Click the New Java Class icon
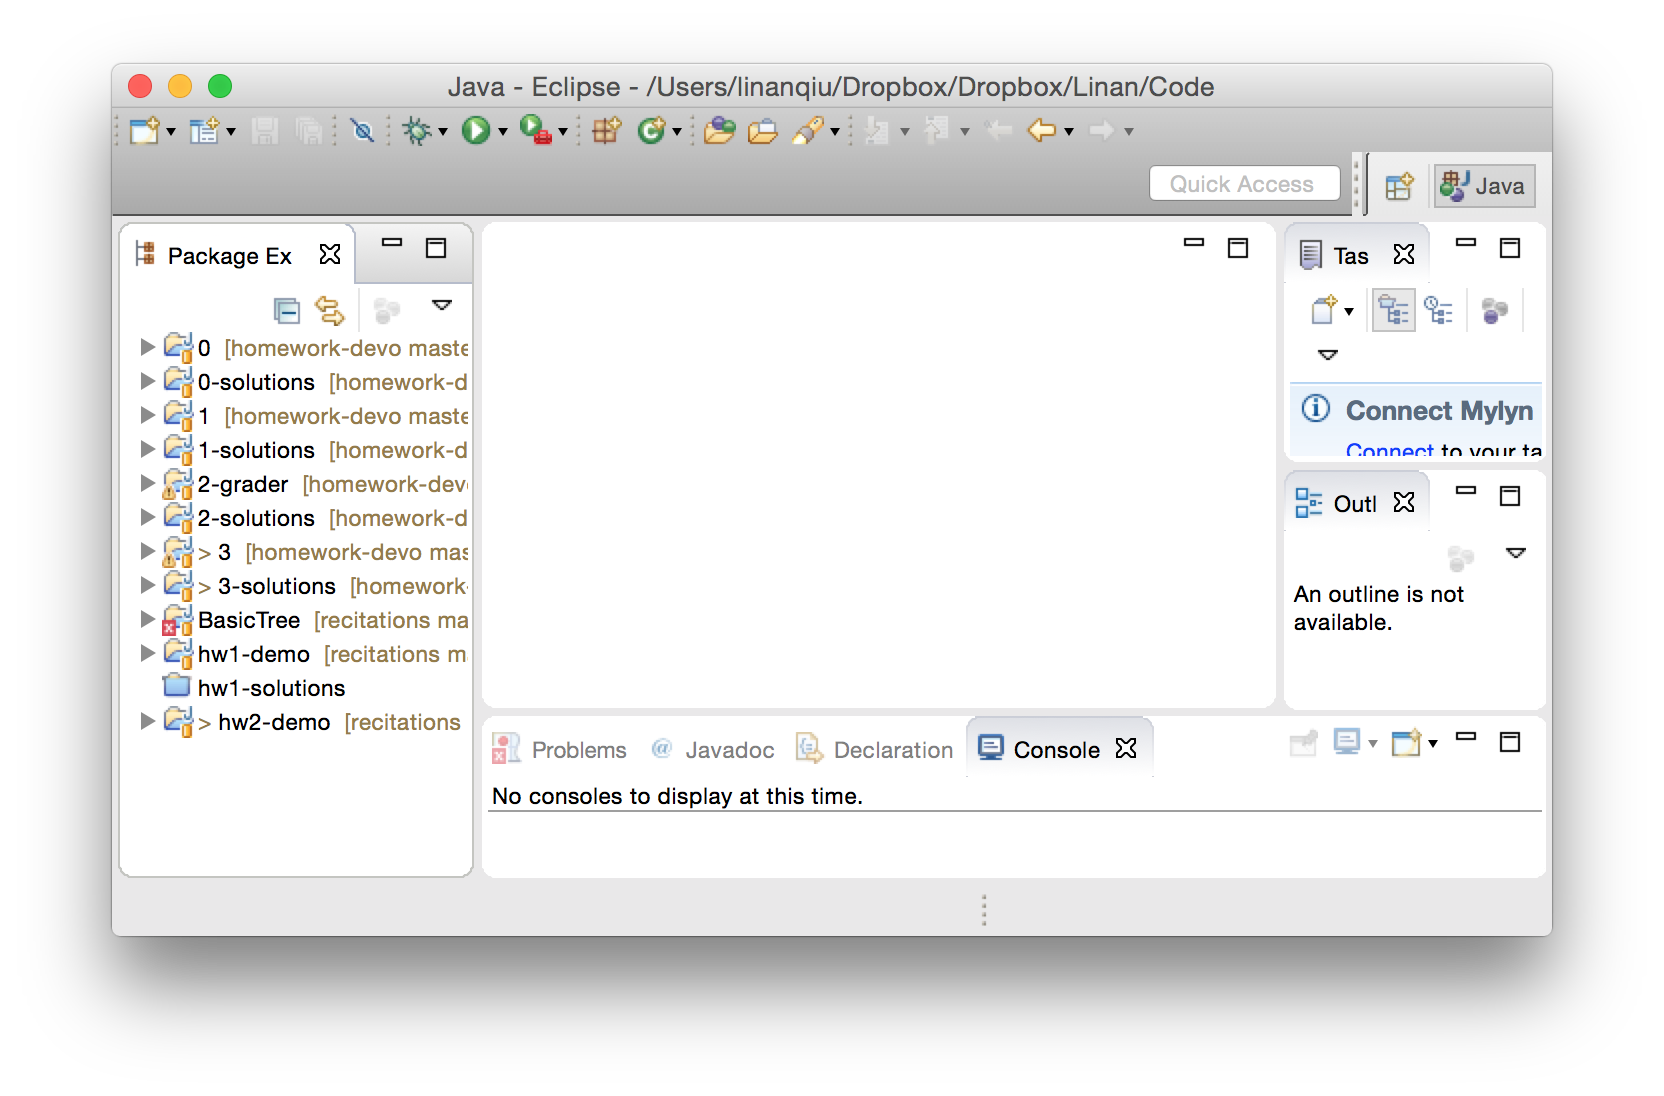The height and width of the screenshot is (1096, 1664). (651, 131)
